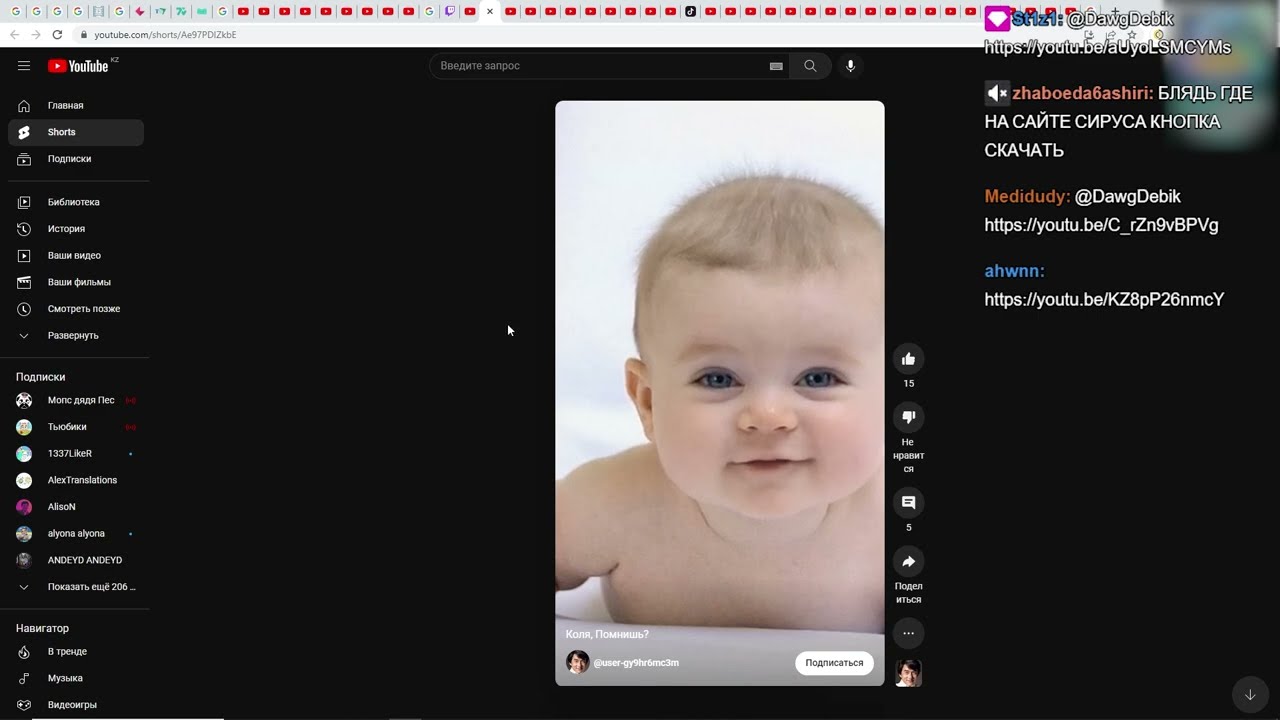Switch to the Twitch browser tab
Image resolution: width=1280 pixels, height=720 pixels.
pyautogui.click(x=449, y=12)
